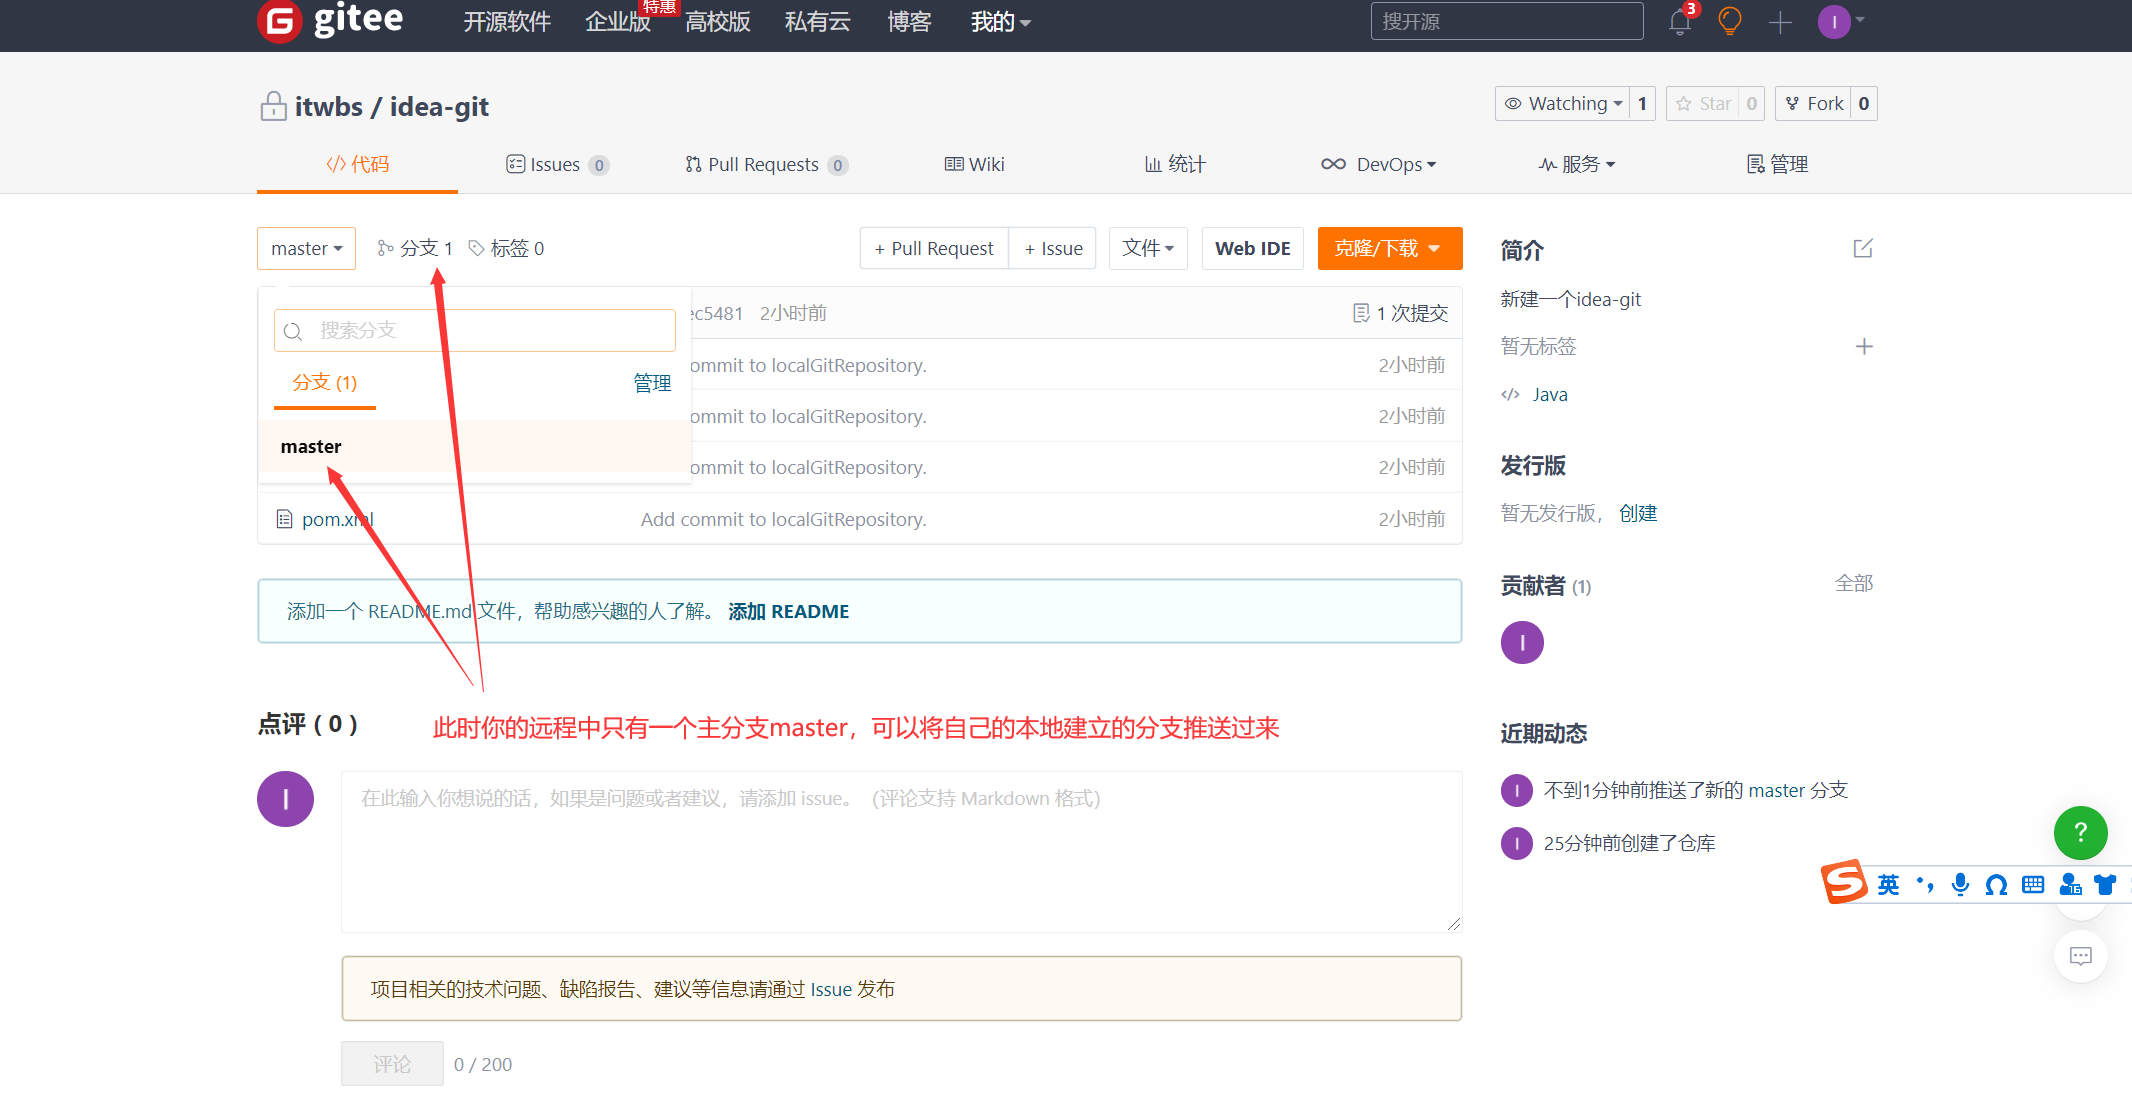Open the Wiki tab

tap(974, 164)
